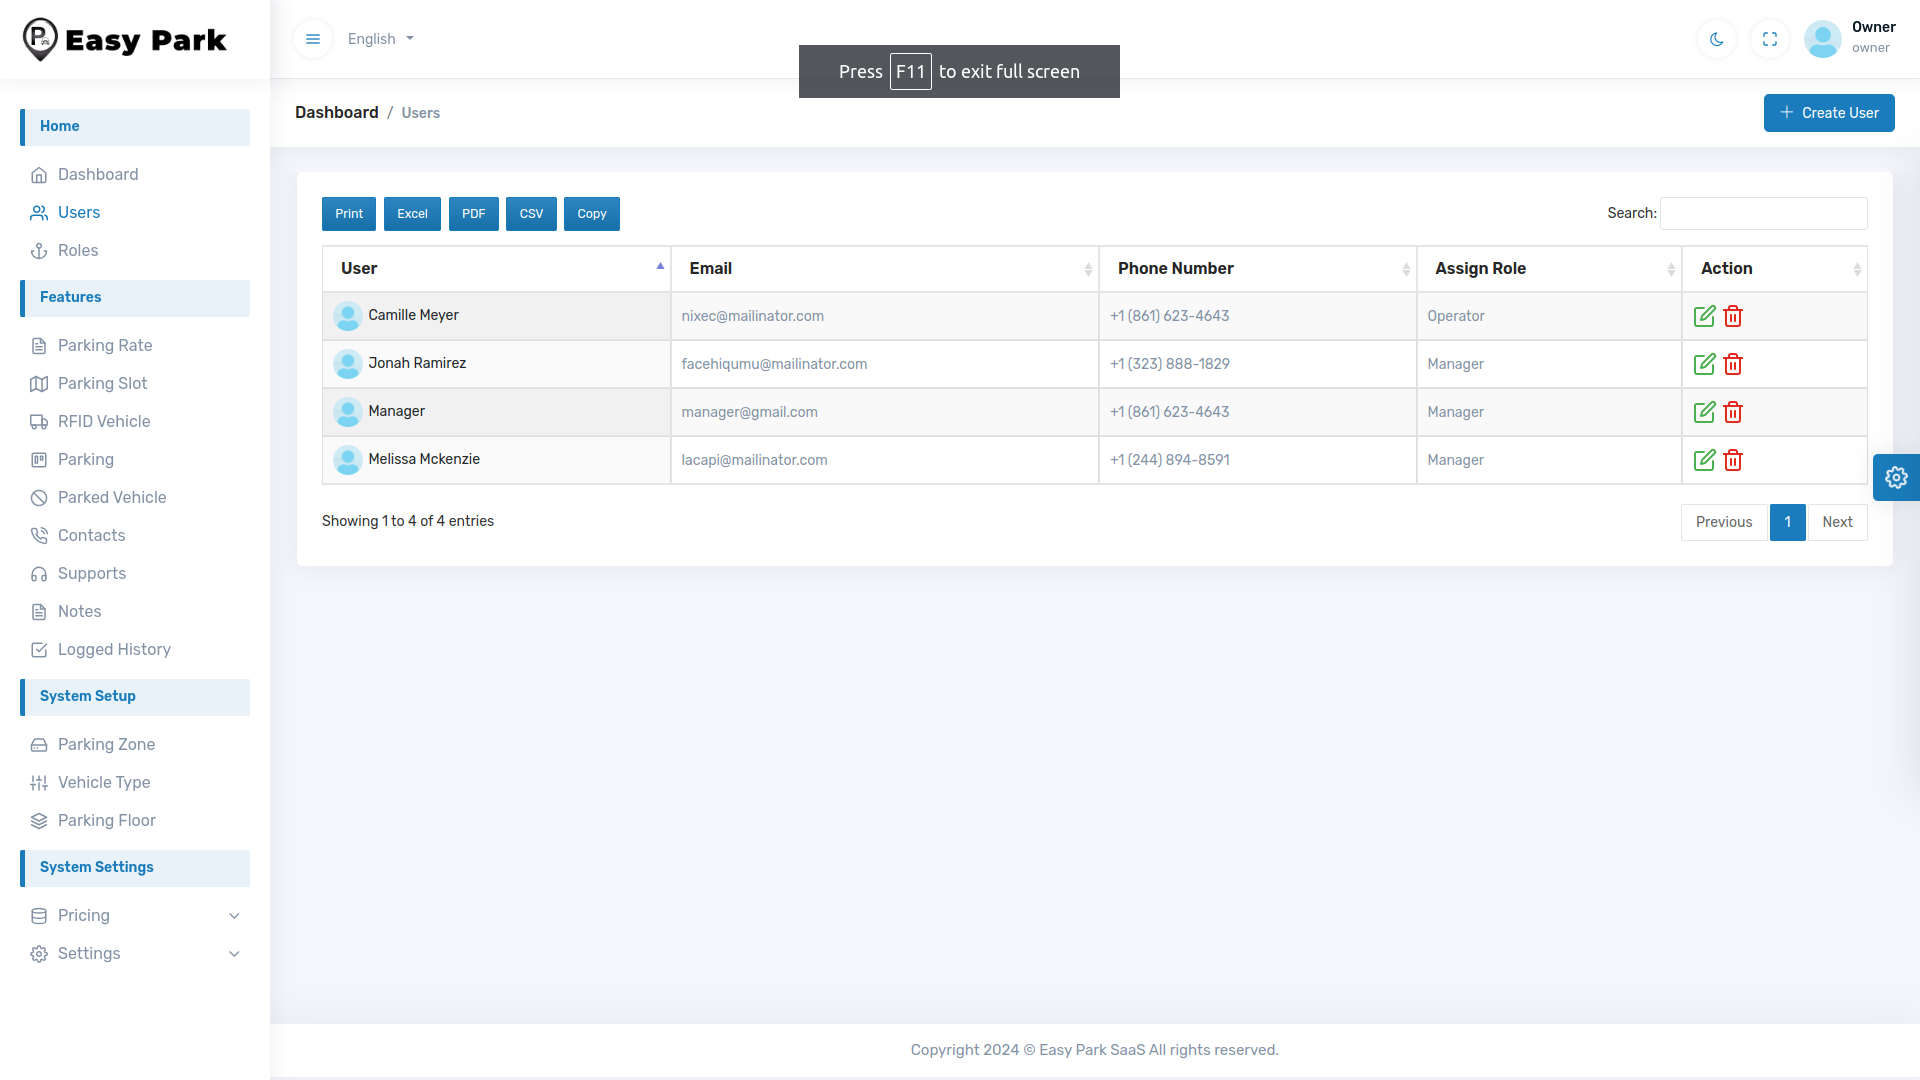Viewport: 1920px width, 1080px height.
Task: Open Parking Rate in sidebar
Action: click(105, 345)
